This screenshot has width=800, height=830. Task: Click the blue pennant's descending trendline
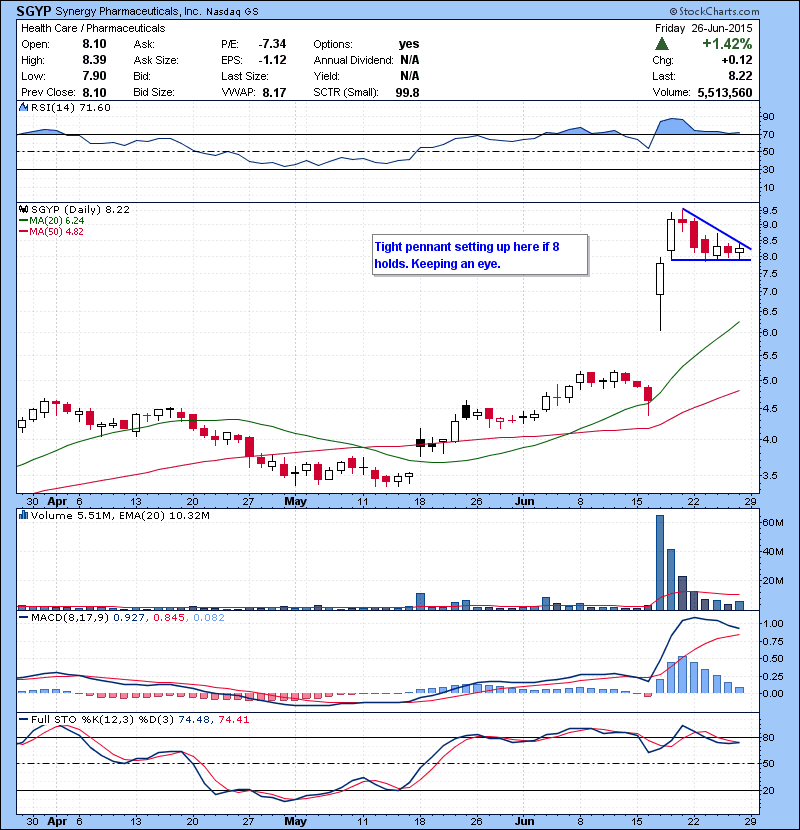point(716,229)
